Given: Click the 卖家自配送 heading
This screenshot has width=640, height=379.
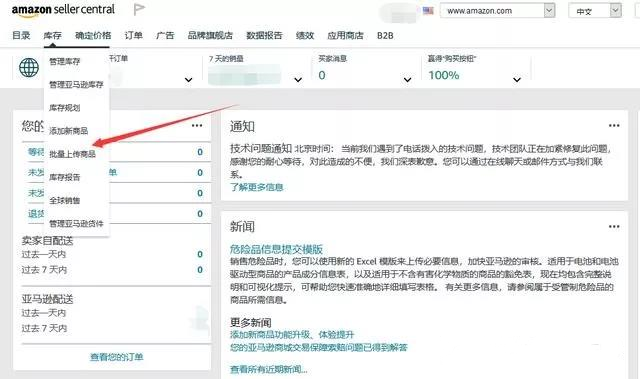Looking at the screenshot, I should 47,241.
